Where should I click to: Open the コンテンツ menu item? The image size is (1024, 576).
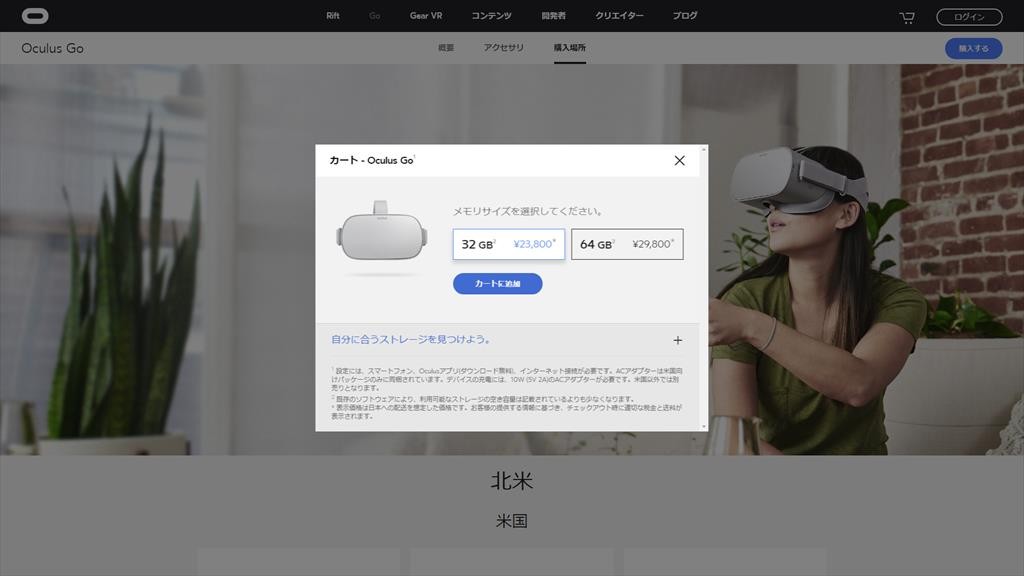[x=492, y=16]
